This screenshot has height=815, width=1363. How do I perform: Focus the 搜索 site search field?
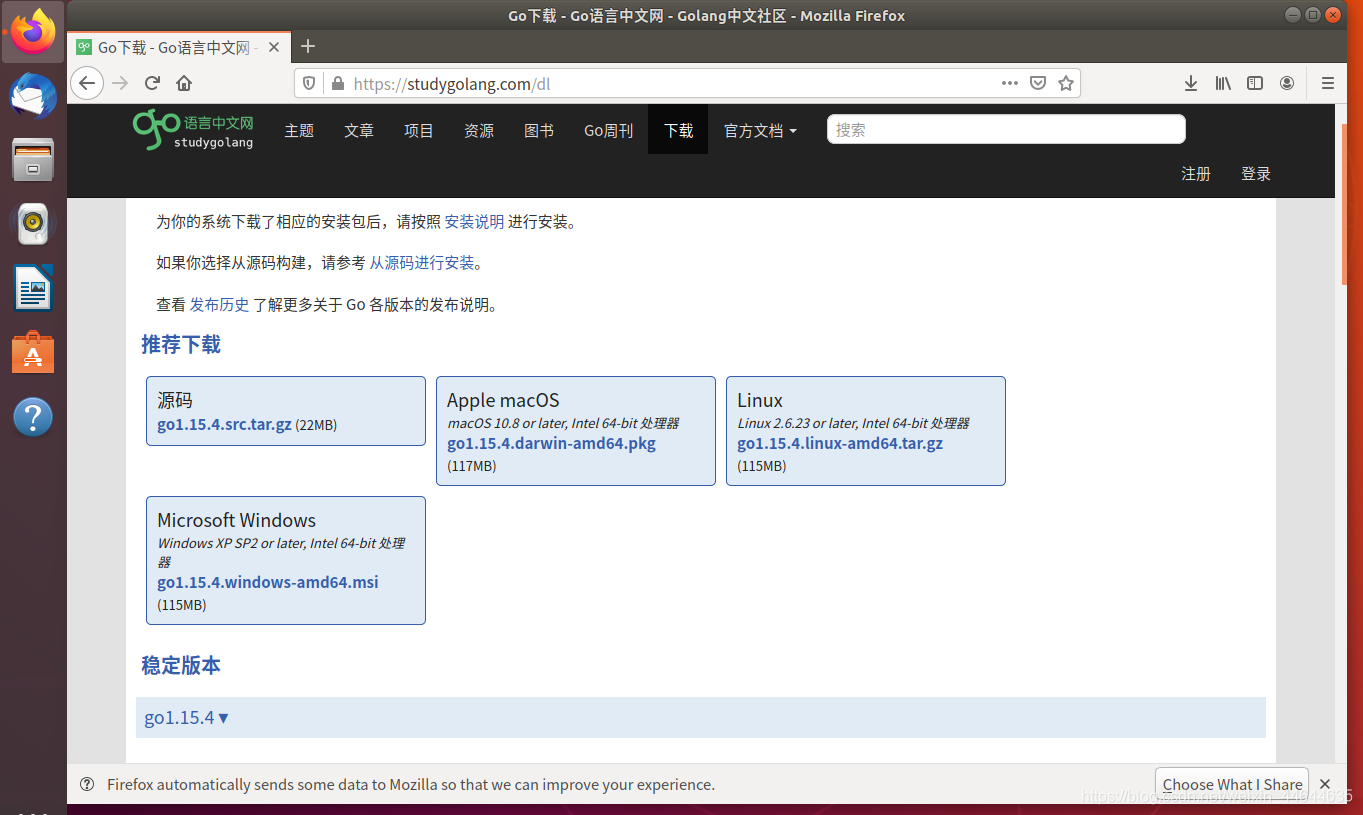(x=1006, y=129)
